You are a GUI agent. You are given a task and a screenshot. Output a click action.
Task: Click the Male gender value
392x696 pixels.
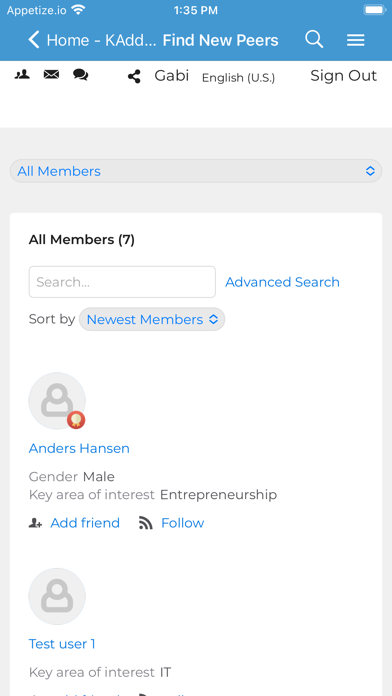tap(99, 477)
